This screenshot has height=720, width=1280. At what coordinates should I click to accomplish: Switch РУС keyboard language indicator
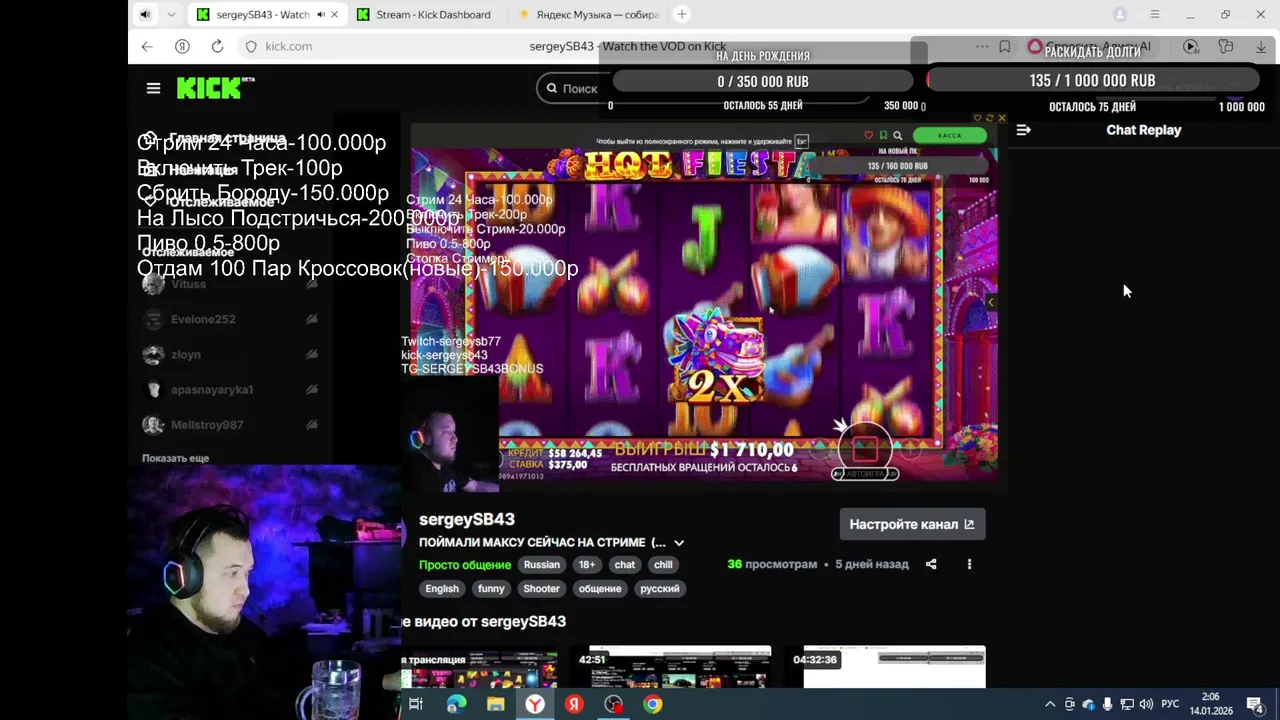1170,704
